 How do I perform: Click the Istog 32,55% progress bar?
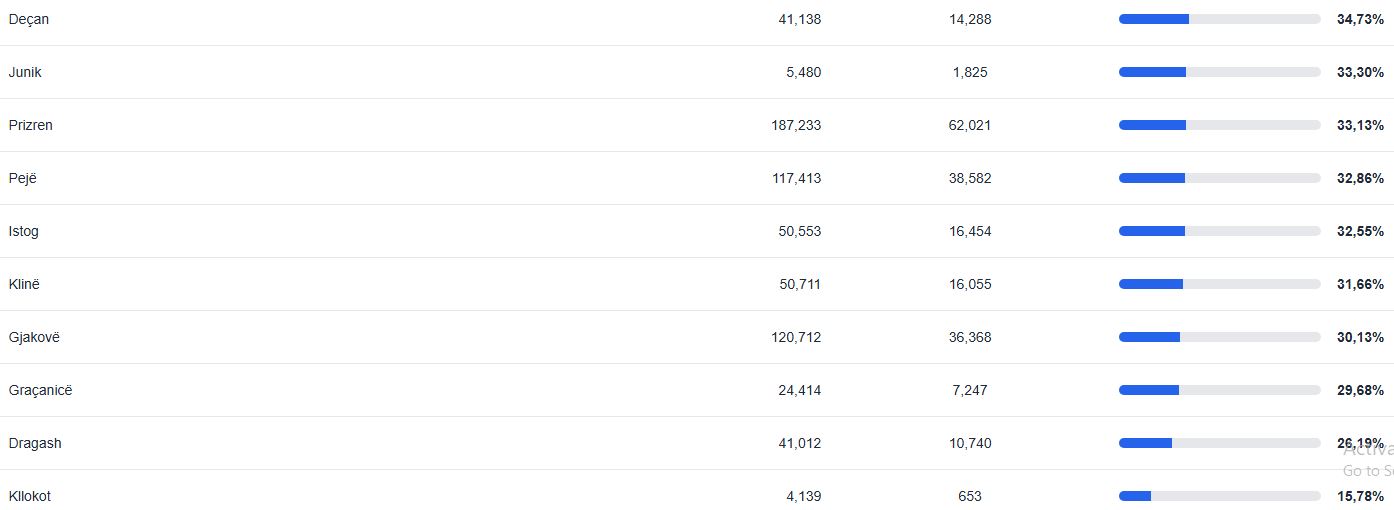[x=1219, y=231]
